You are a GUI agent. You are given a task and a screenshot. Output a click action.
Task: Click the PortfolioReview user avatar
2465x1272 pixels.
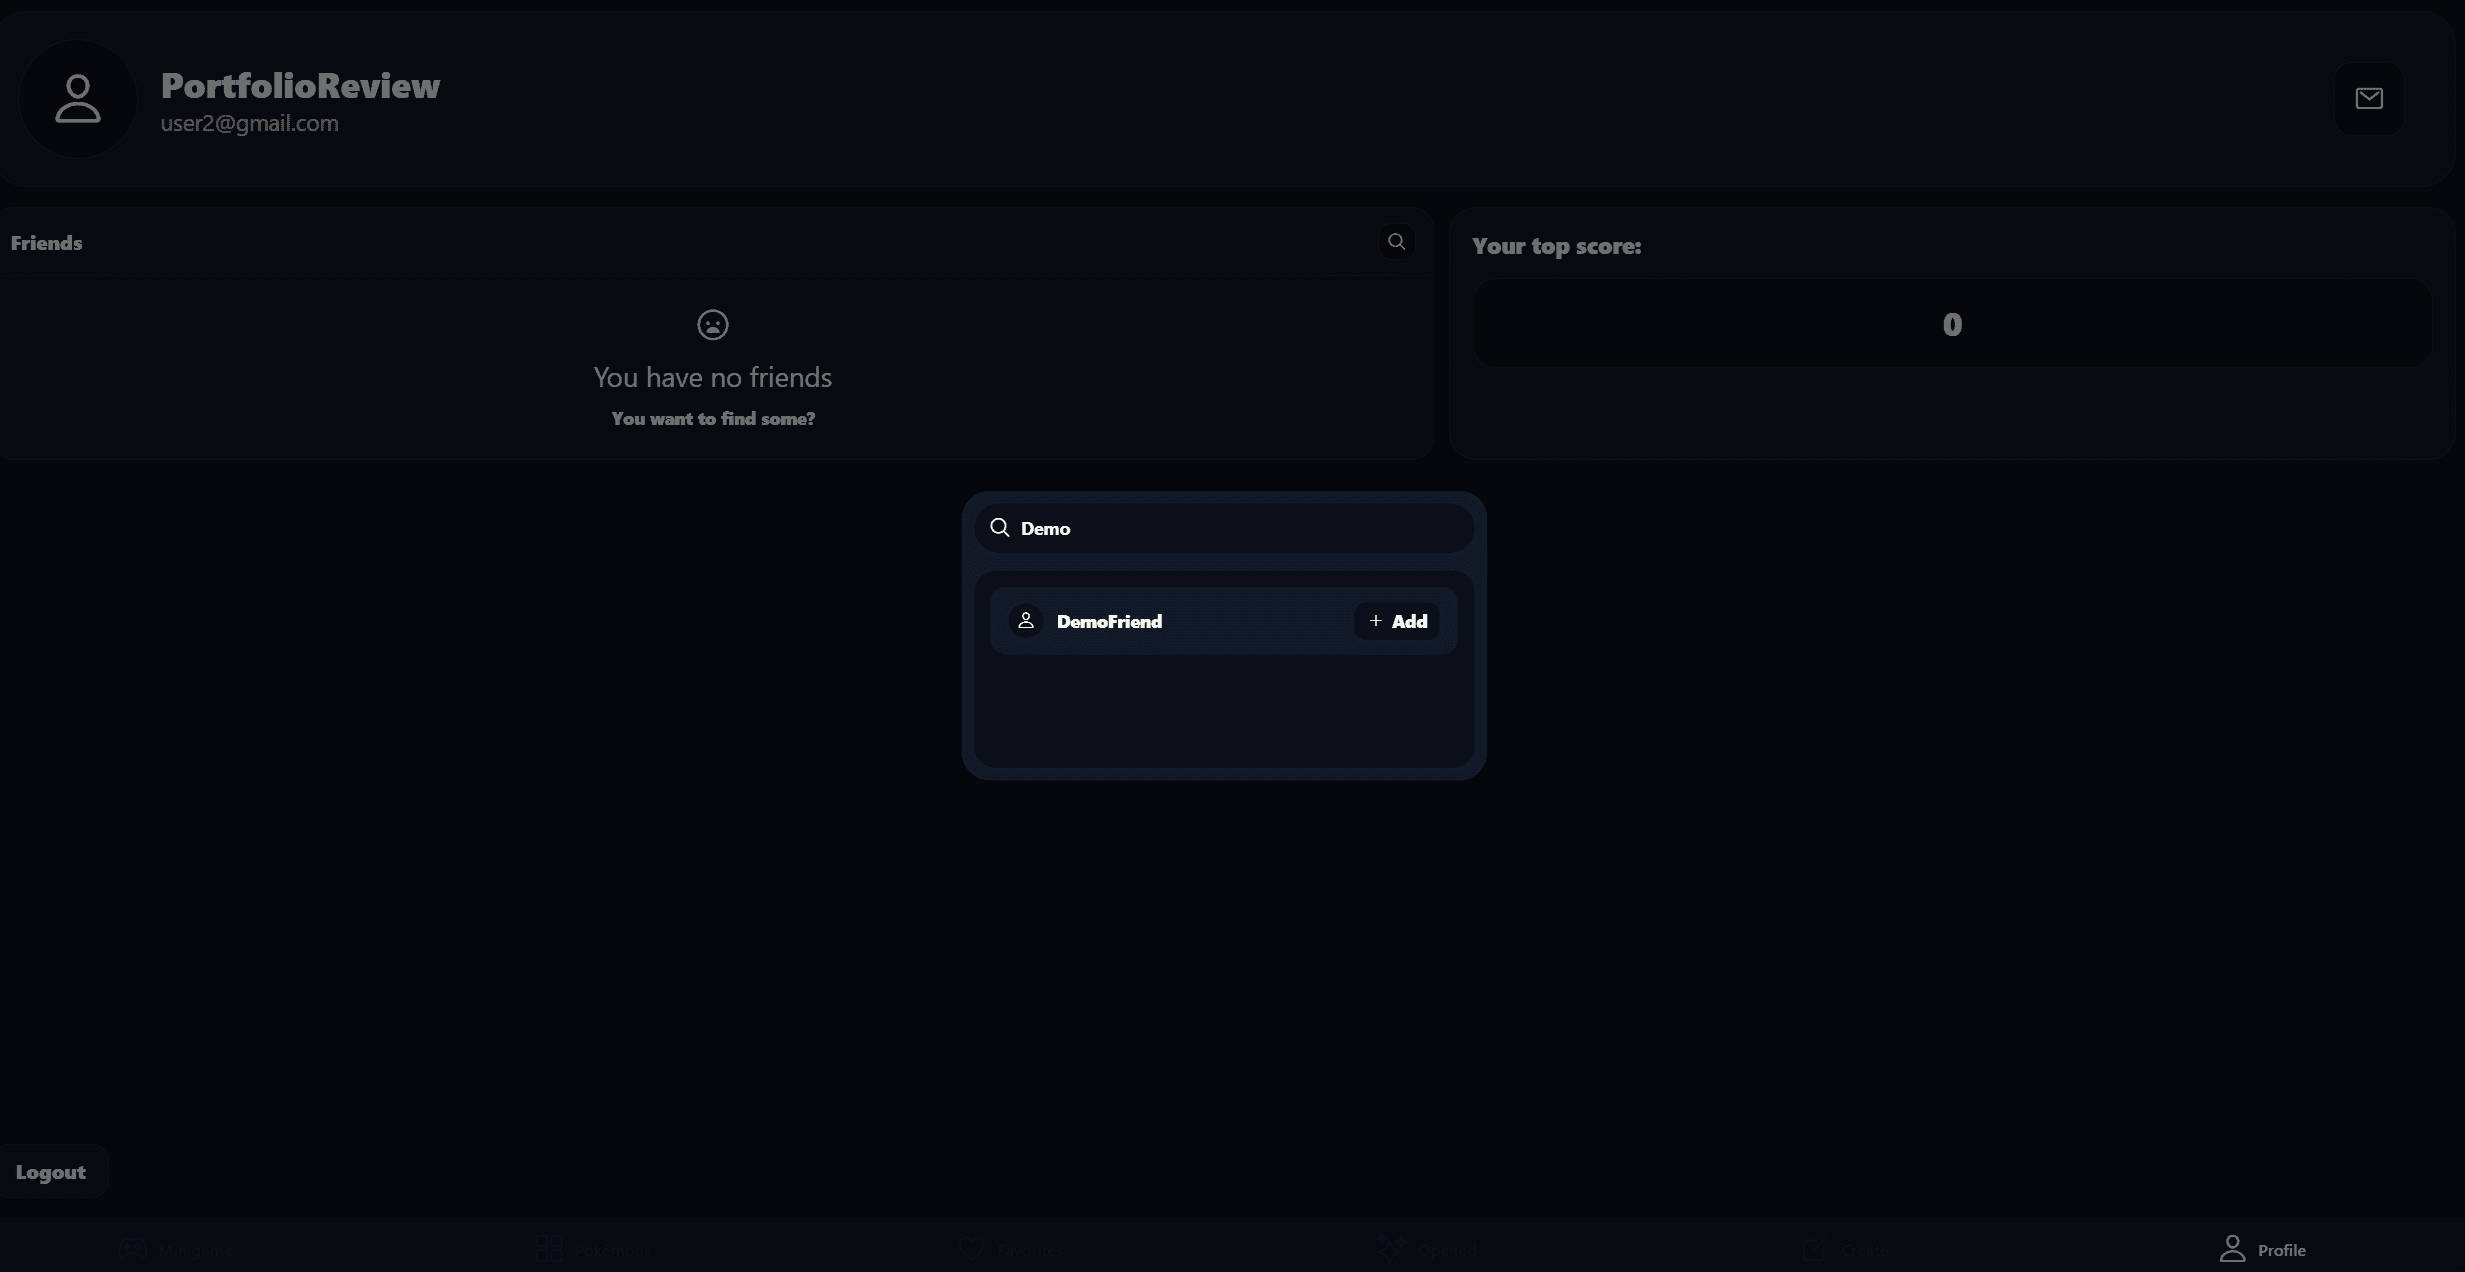click(x=78, y=98)
